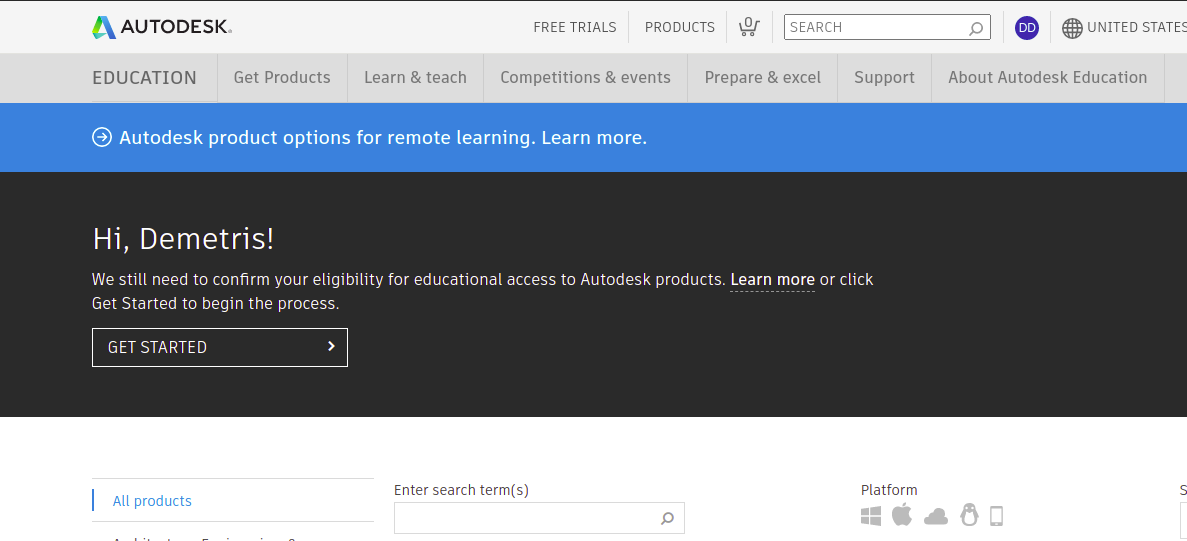Filter by Windows platform icon

click(871, 516)
